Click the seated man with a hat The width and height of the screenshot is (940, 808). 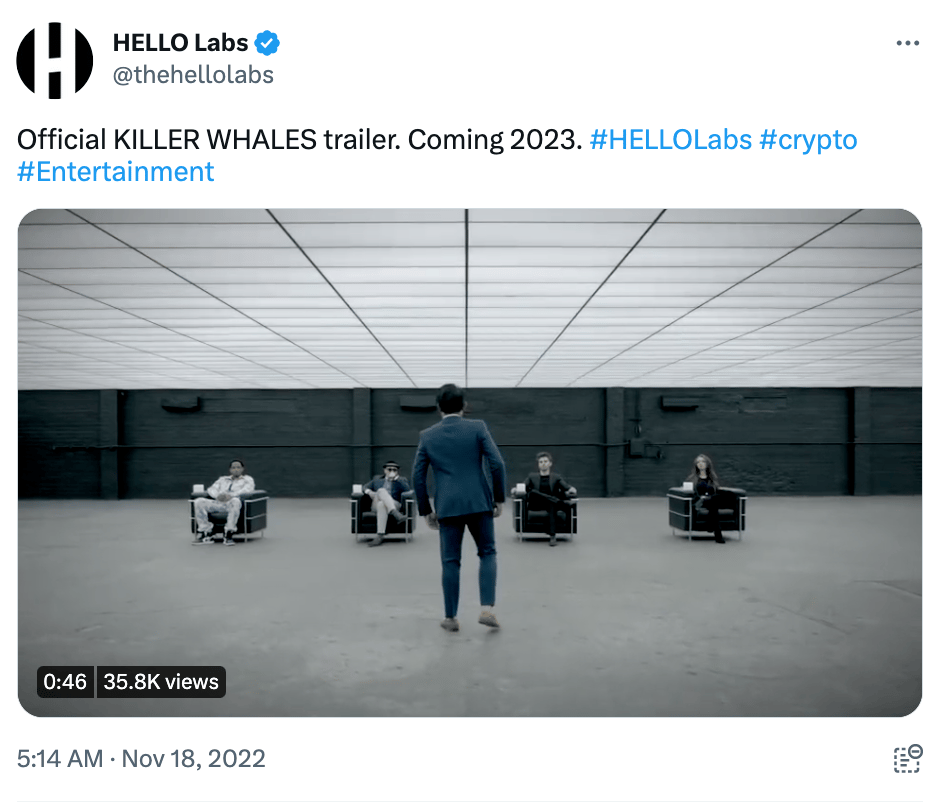[384, 502]
